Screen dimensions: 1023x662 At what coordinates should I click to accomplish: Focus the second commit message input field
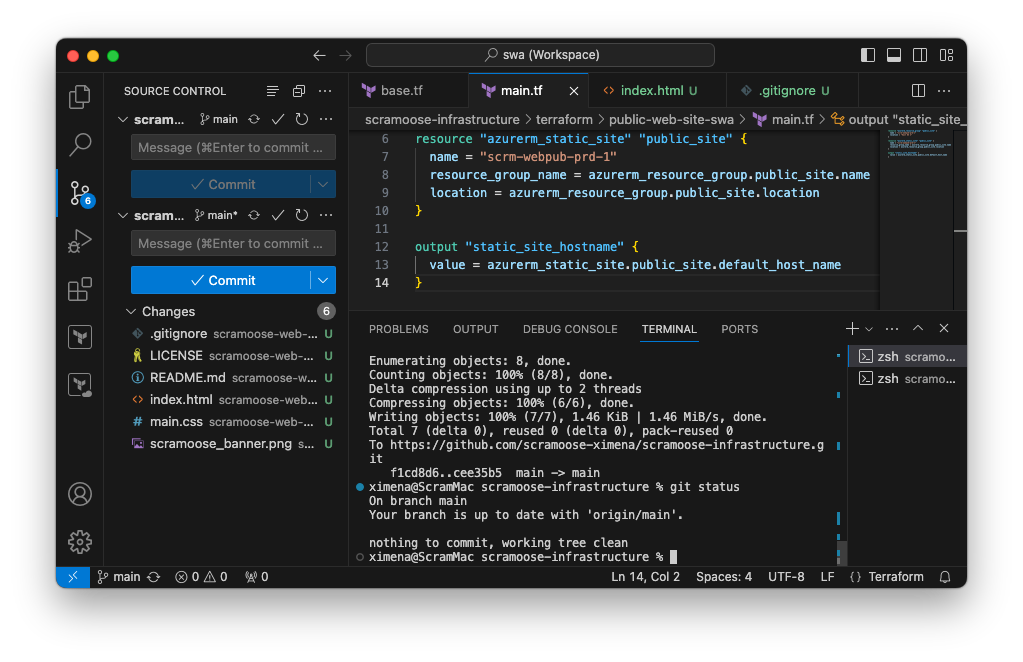[234, 243]
